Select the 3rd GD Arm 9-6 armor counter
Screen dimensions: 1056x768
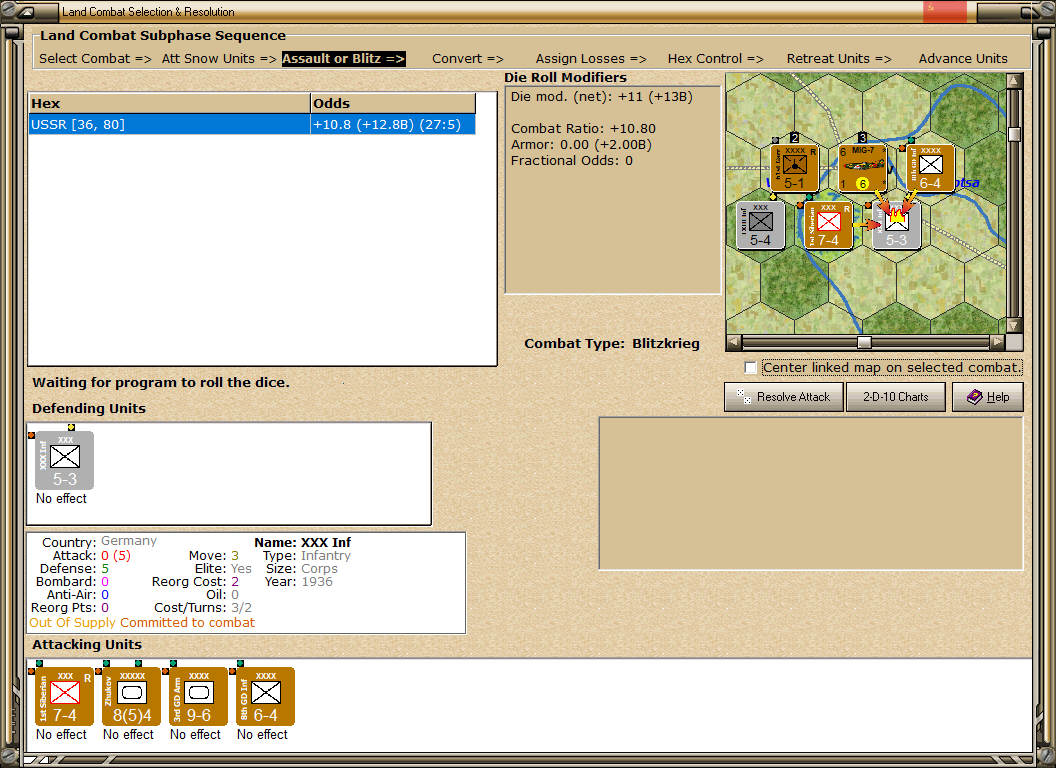tap(196, 697)
